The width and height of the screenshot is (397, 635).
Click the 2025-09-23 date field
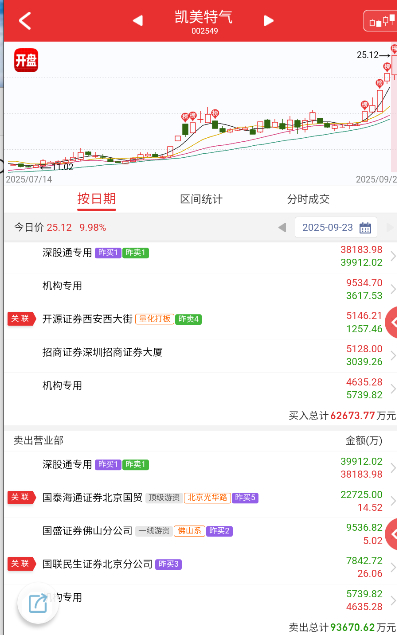tap(336, 228)
